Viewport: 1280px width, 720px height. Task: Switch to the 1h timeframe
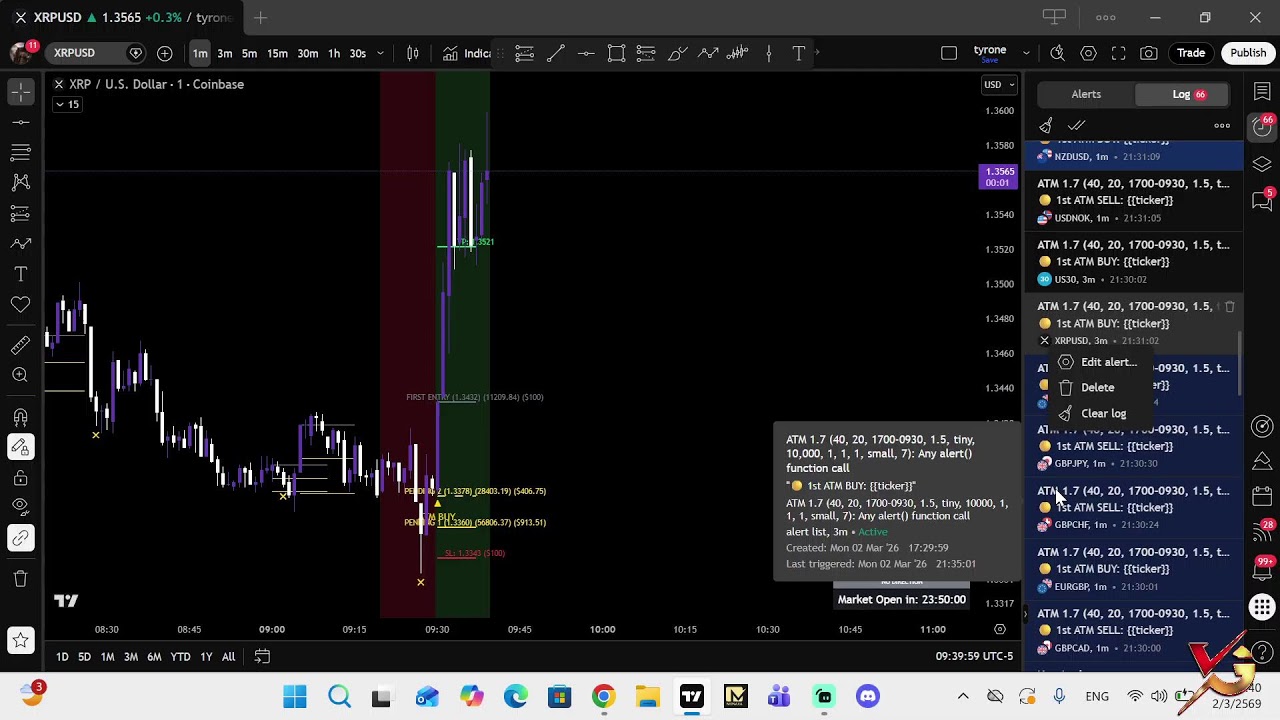point(334,53)
